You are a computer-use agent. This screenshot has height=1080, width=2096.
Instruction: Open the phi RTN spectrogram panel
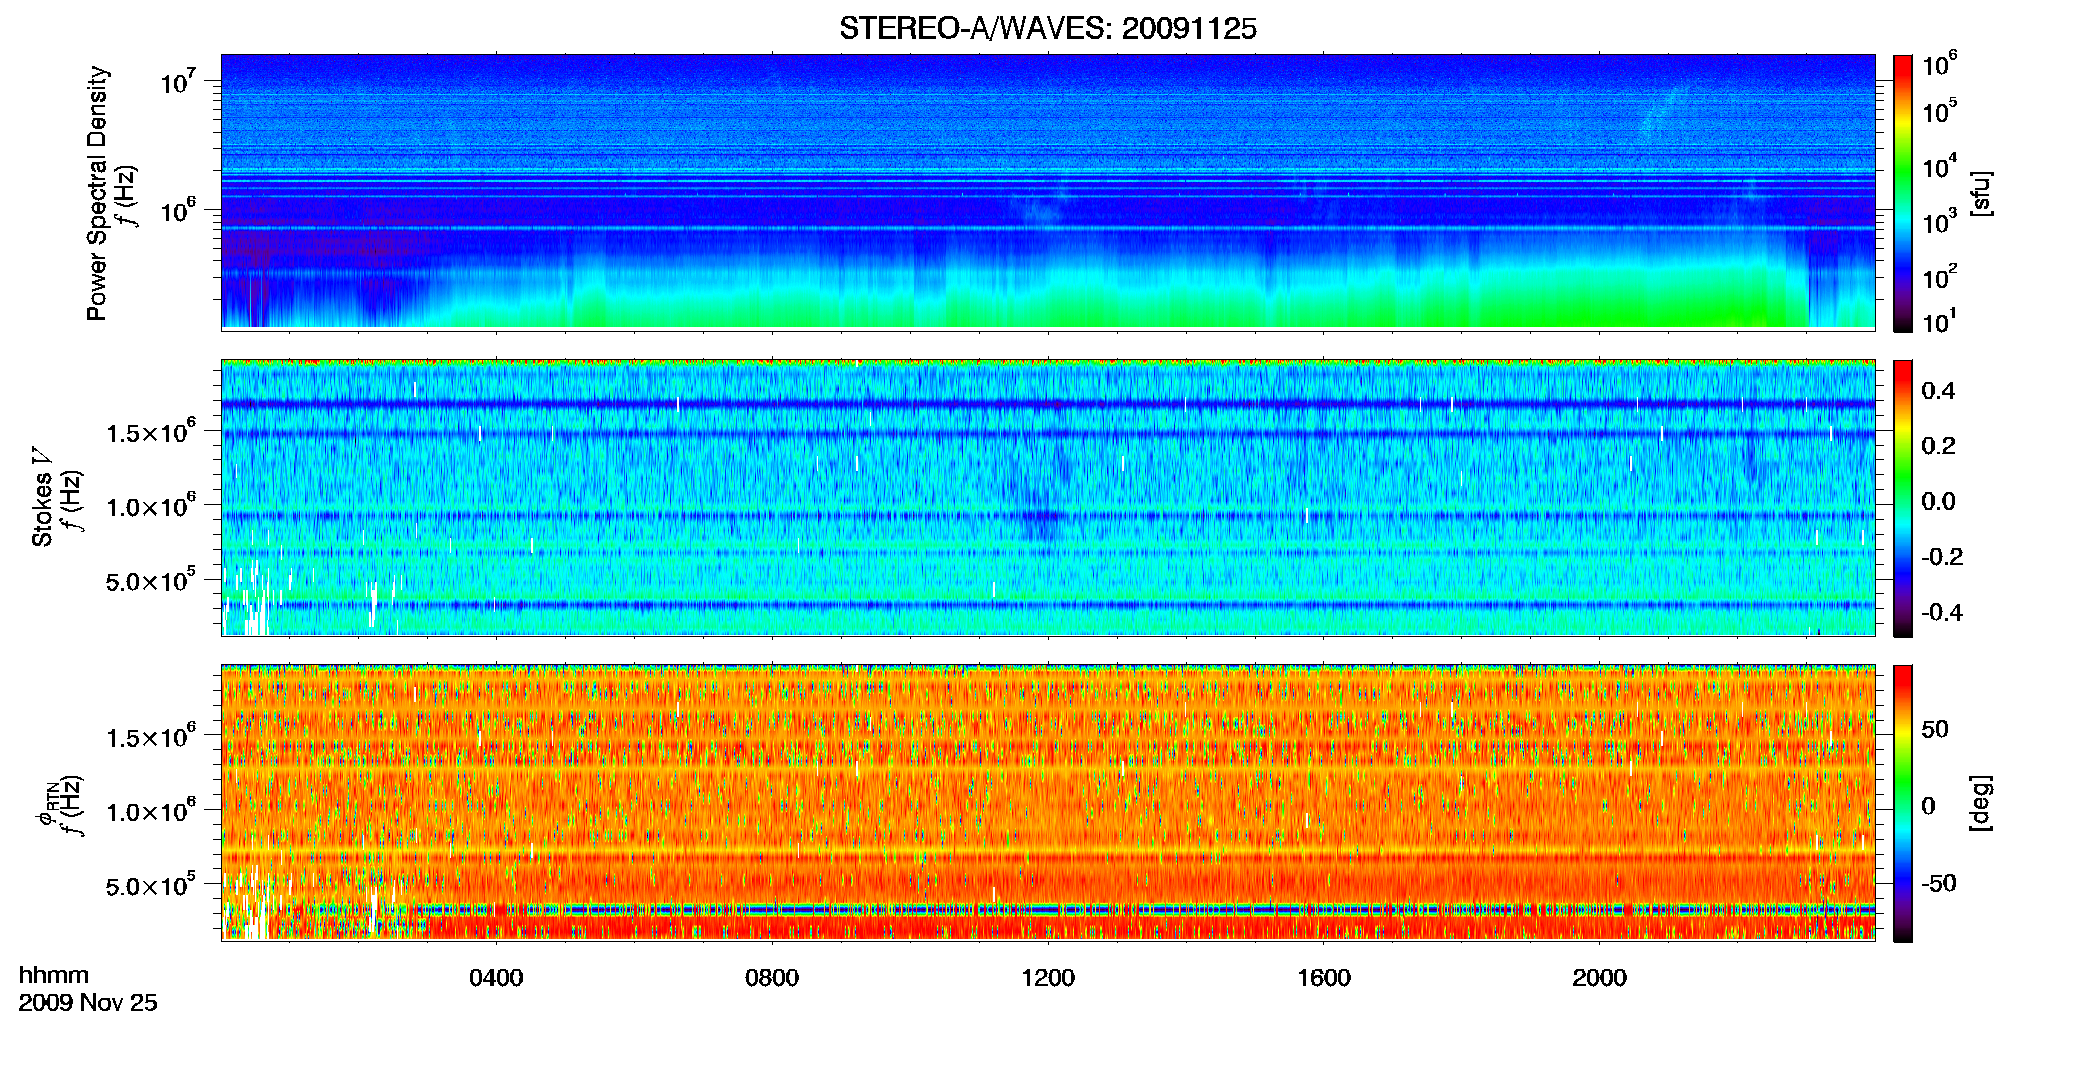[x=1048, y=802]
